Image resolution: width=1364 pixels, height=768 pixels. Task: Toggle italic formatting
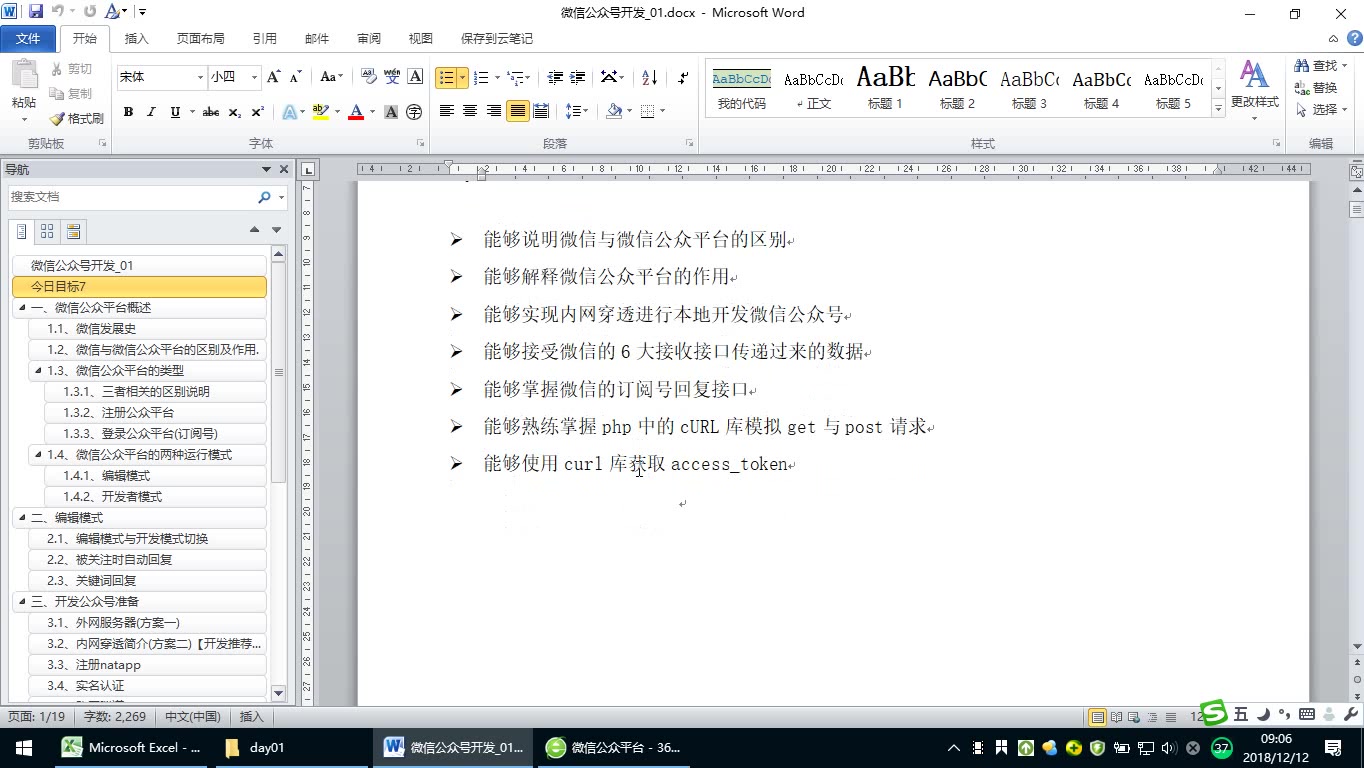pyautogui.click(x=151, y=112)
